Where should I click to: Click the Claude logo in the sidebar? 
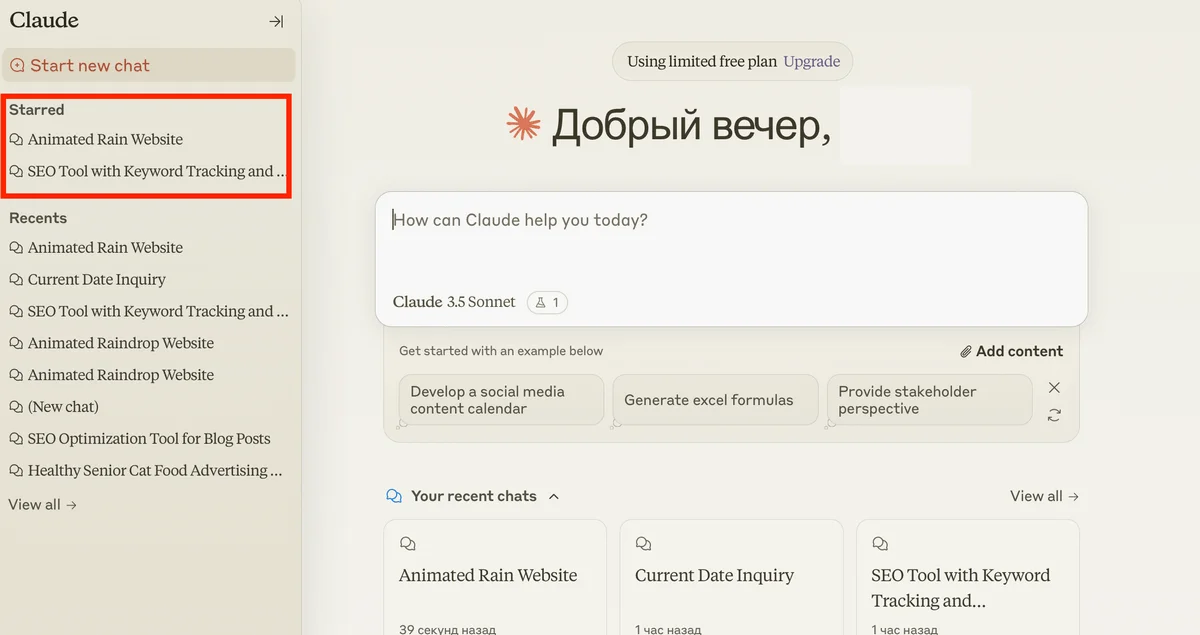(44, 20)
